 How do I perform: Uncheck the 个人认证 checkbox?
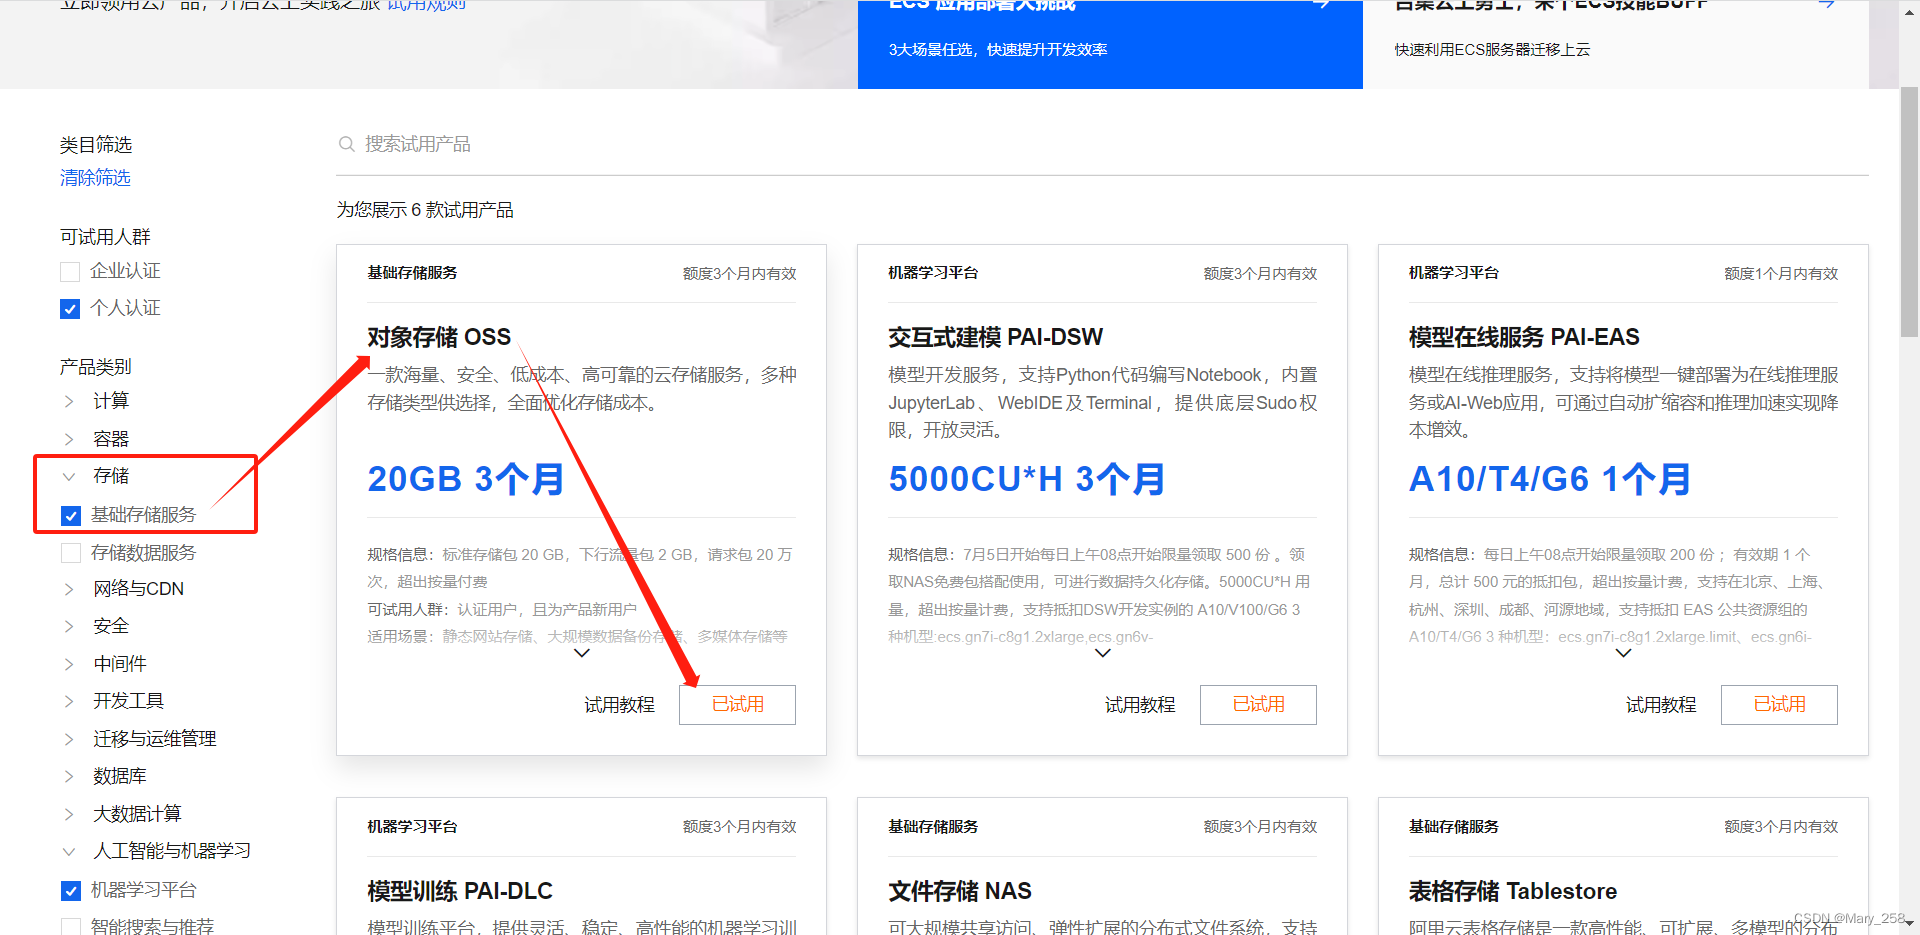(x=69, y=308)
